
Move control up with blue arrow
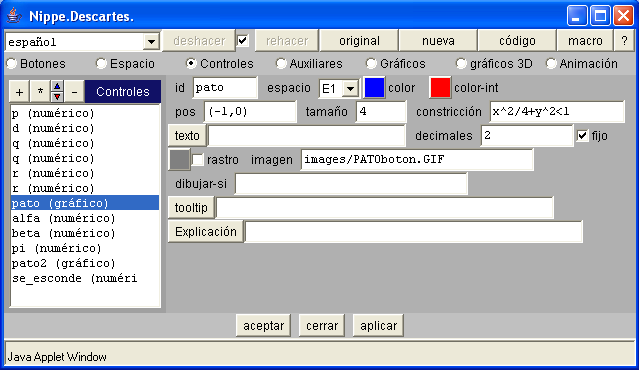click(57, 86)
